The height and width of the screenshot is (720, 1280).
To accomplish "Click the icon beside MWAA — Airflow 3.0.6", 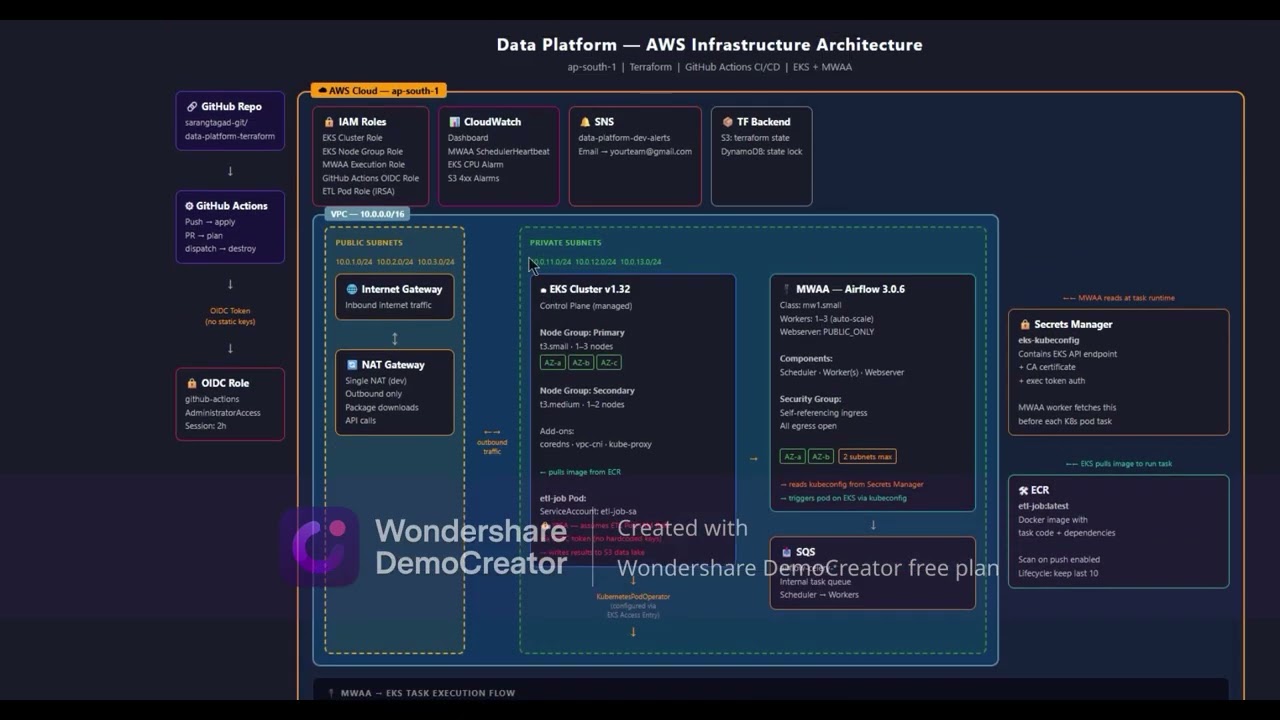I will coord(786,290).
